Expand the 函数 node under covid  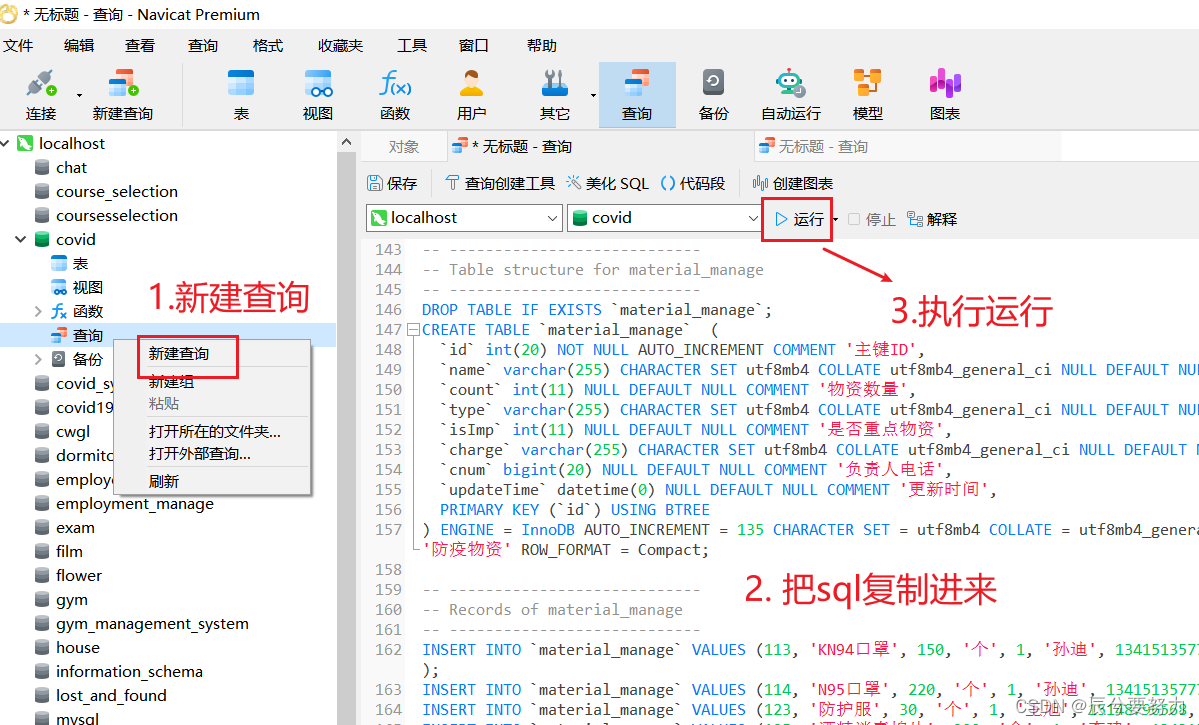coord(37,311)
